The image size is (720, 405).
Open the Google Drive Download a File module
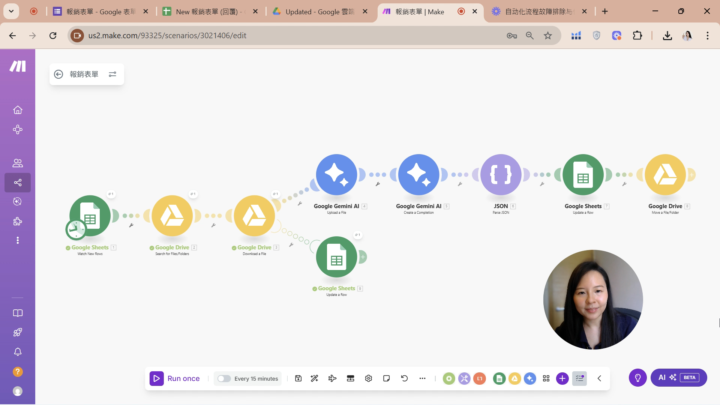(x=254, y=215)
